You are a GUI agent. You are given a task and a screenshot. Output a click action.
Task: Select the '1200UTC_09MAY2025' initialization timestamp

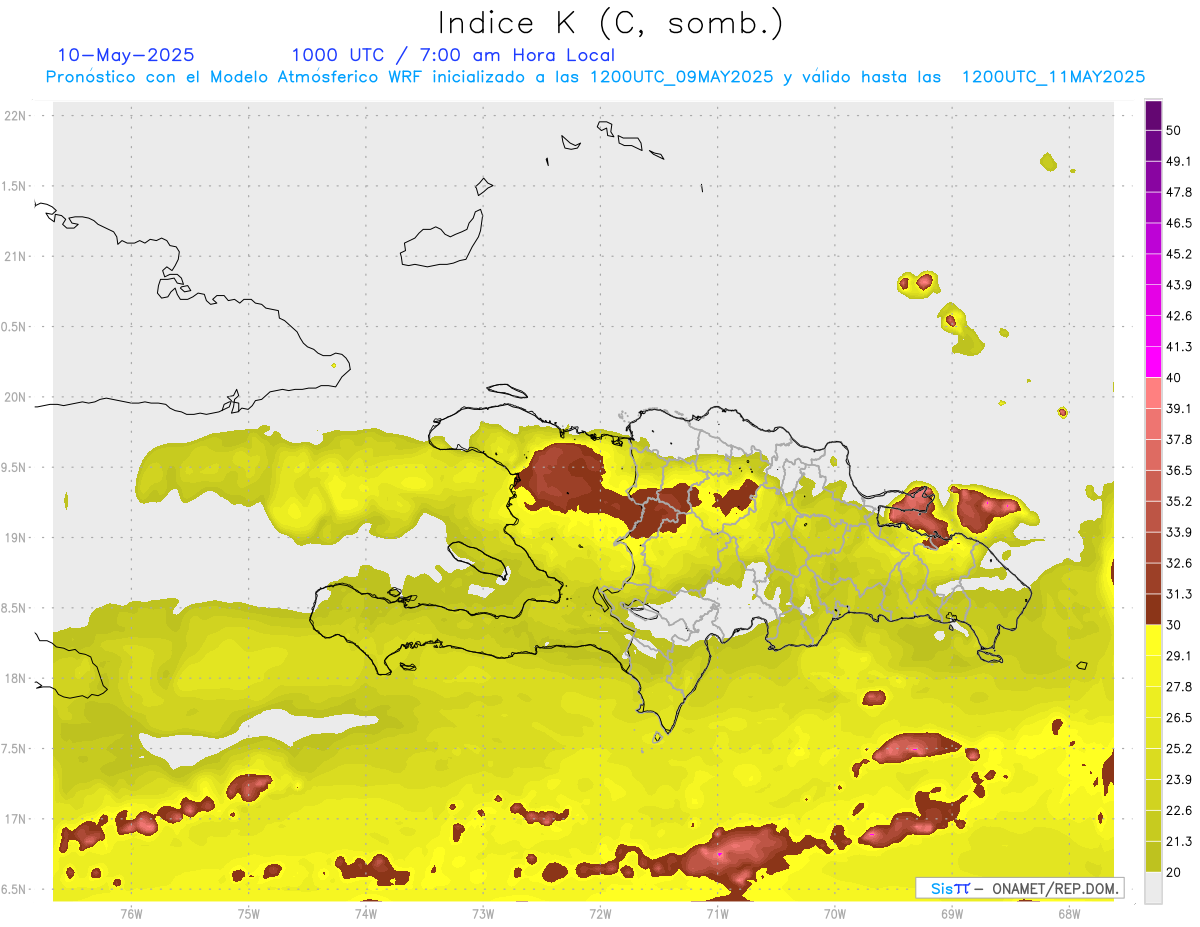tap(682, 77)
